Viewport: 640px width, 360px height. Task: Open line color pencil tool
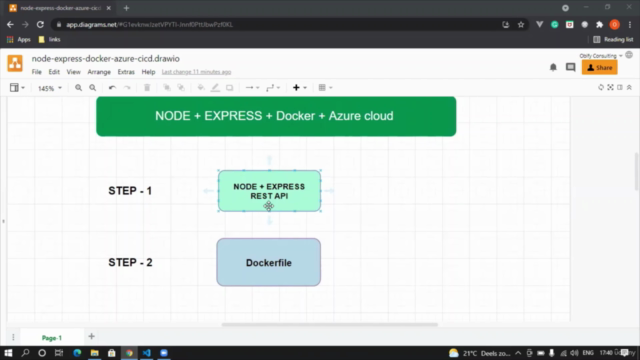[215, 88]
